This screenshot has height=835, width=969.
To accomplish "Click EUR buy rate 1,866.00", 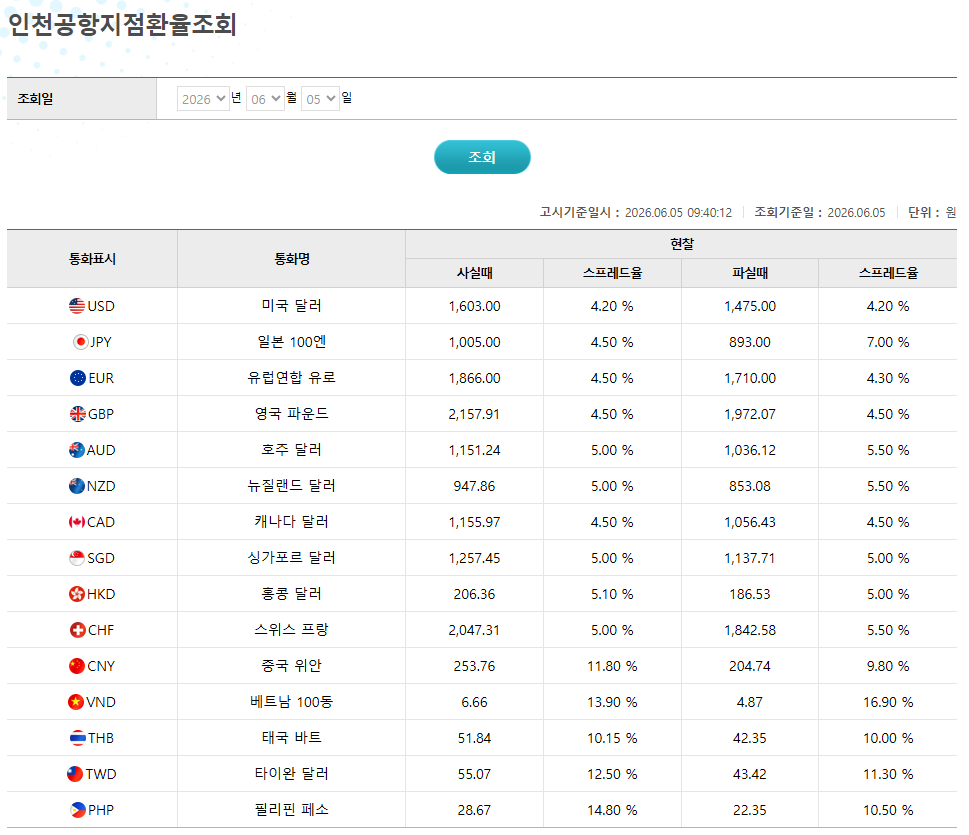I will (x=475, y=378).
